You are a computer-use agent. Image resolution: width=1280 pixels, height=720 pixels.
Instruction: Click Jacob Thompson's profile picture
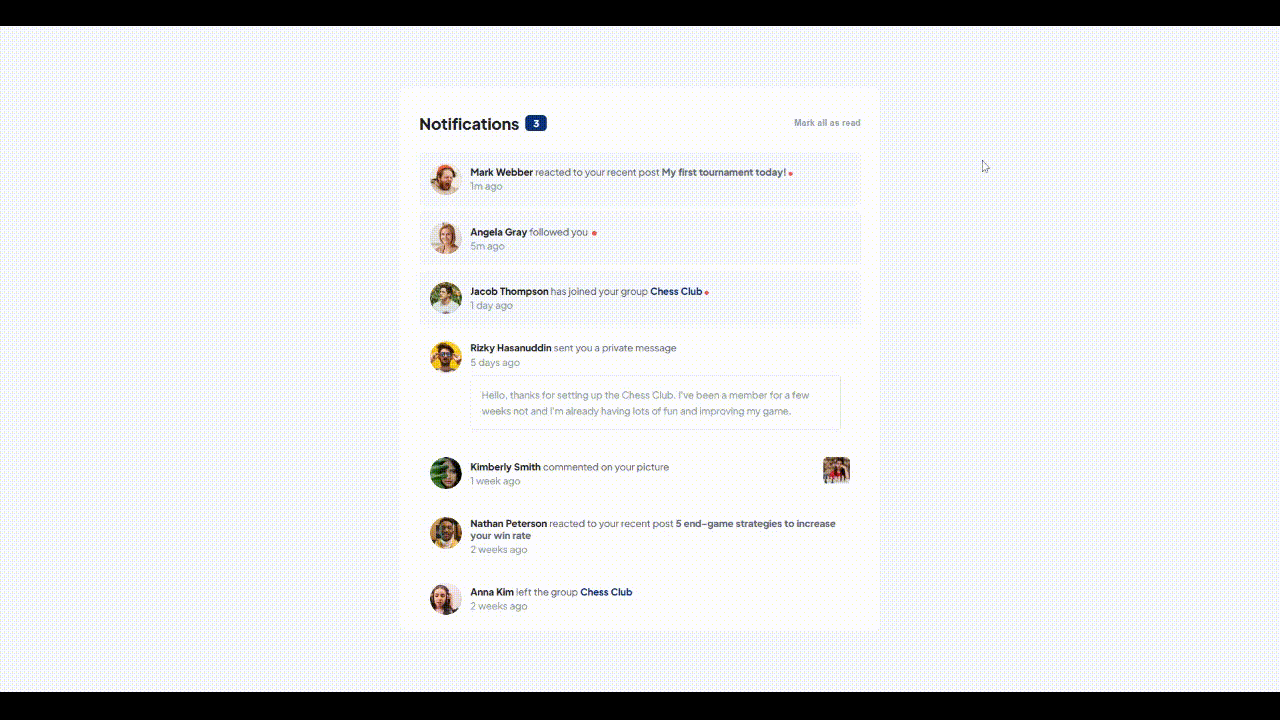[445, 298]
